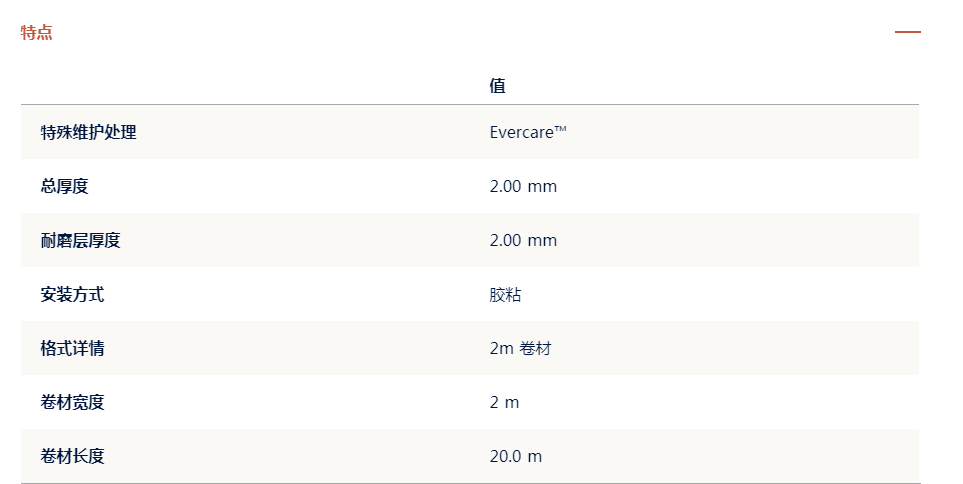The image size is (963, 484).
Task: Click the mm unit in 总厚度 row
Action: [542, 186]
